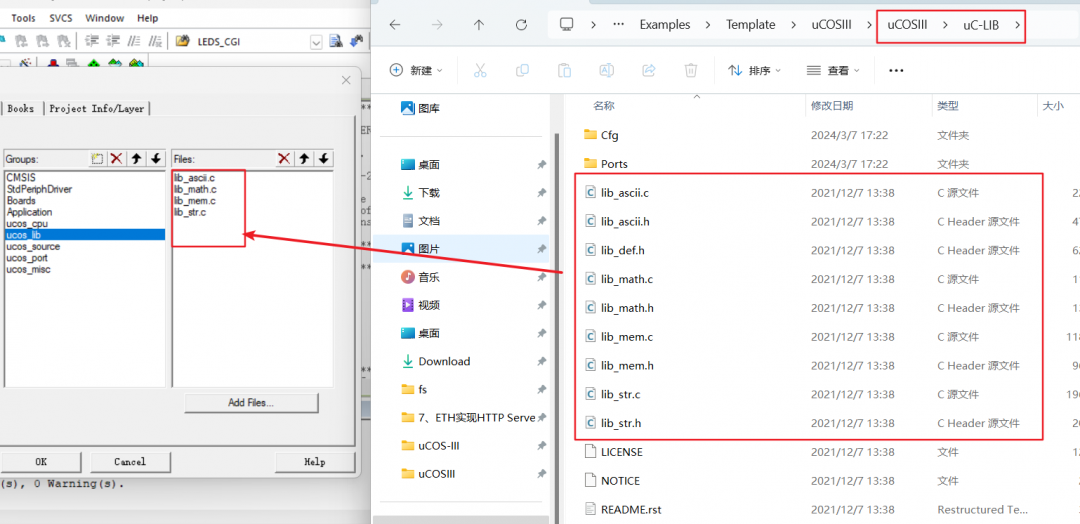Click the unindent selected lines icon in Keil toolbar
The image size is (1080, 524).
[112, 41]
